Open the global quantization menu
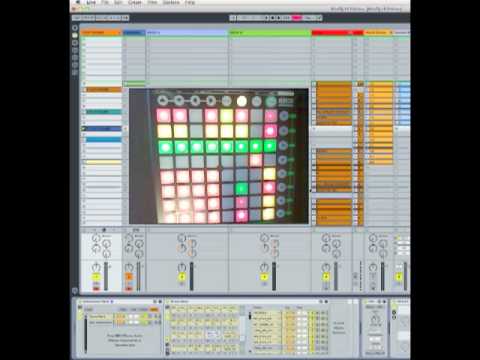 308,18
